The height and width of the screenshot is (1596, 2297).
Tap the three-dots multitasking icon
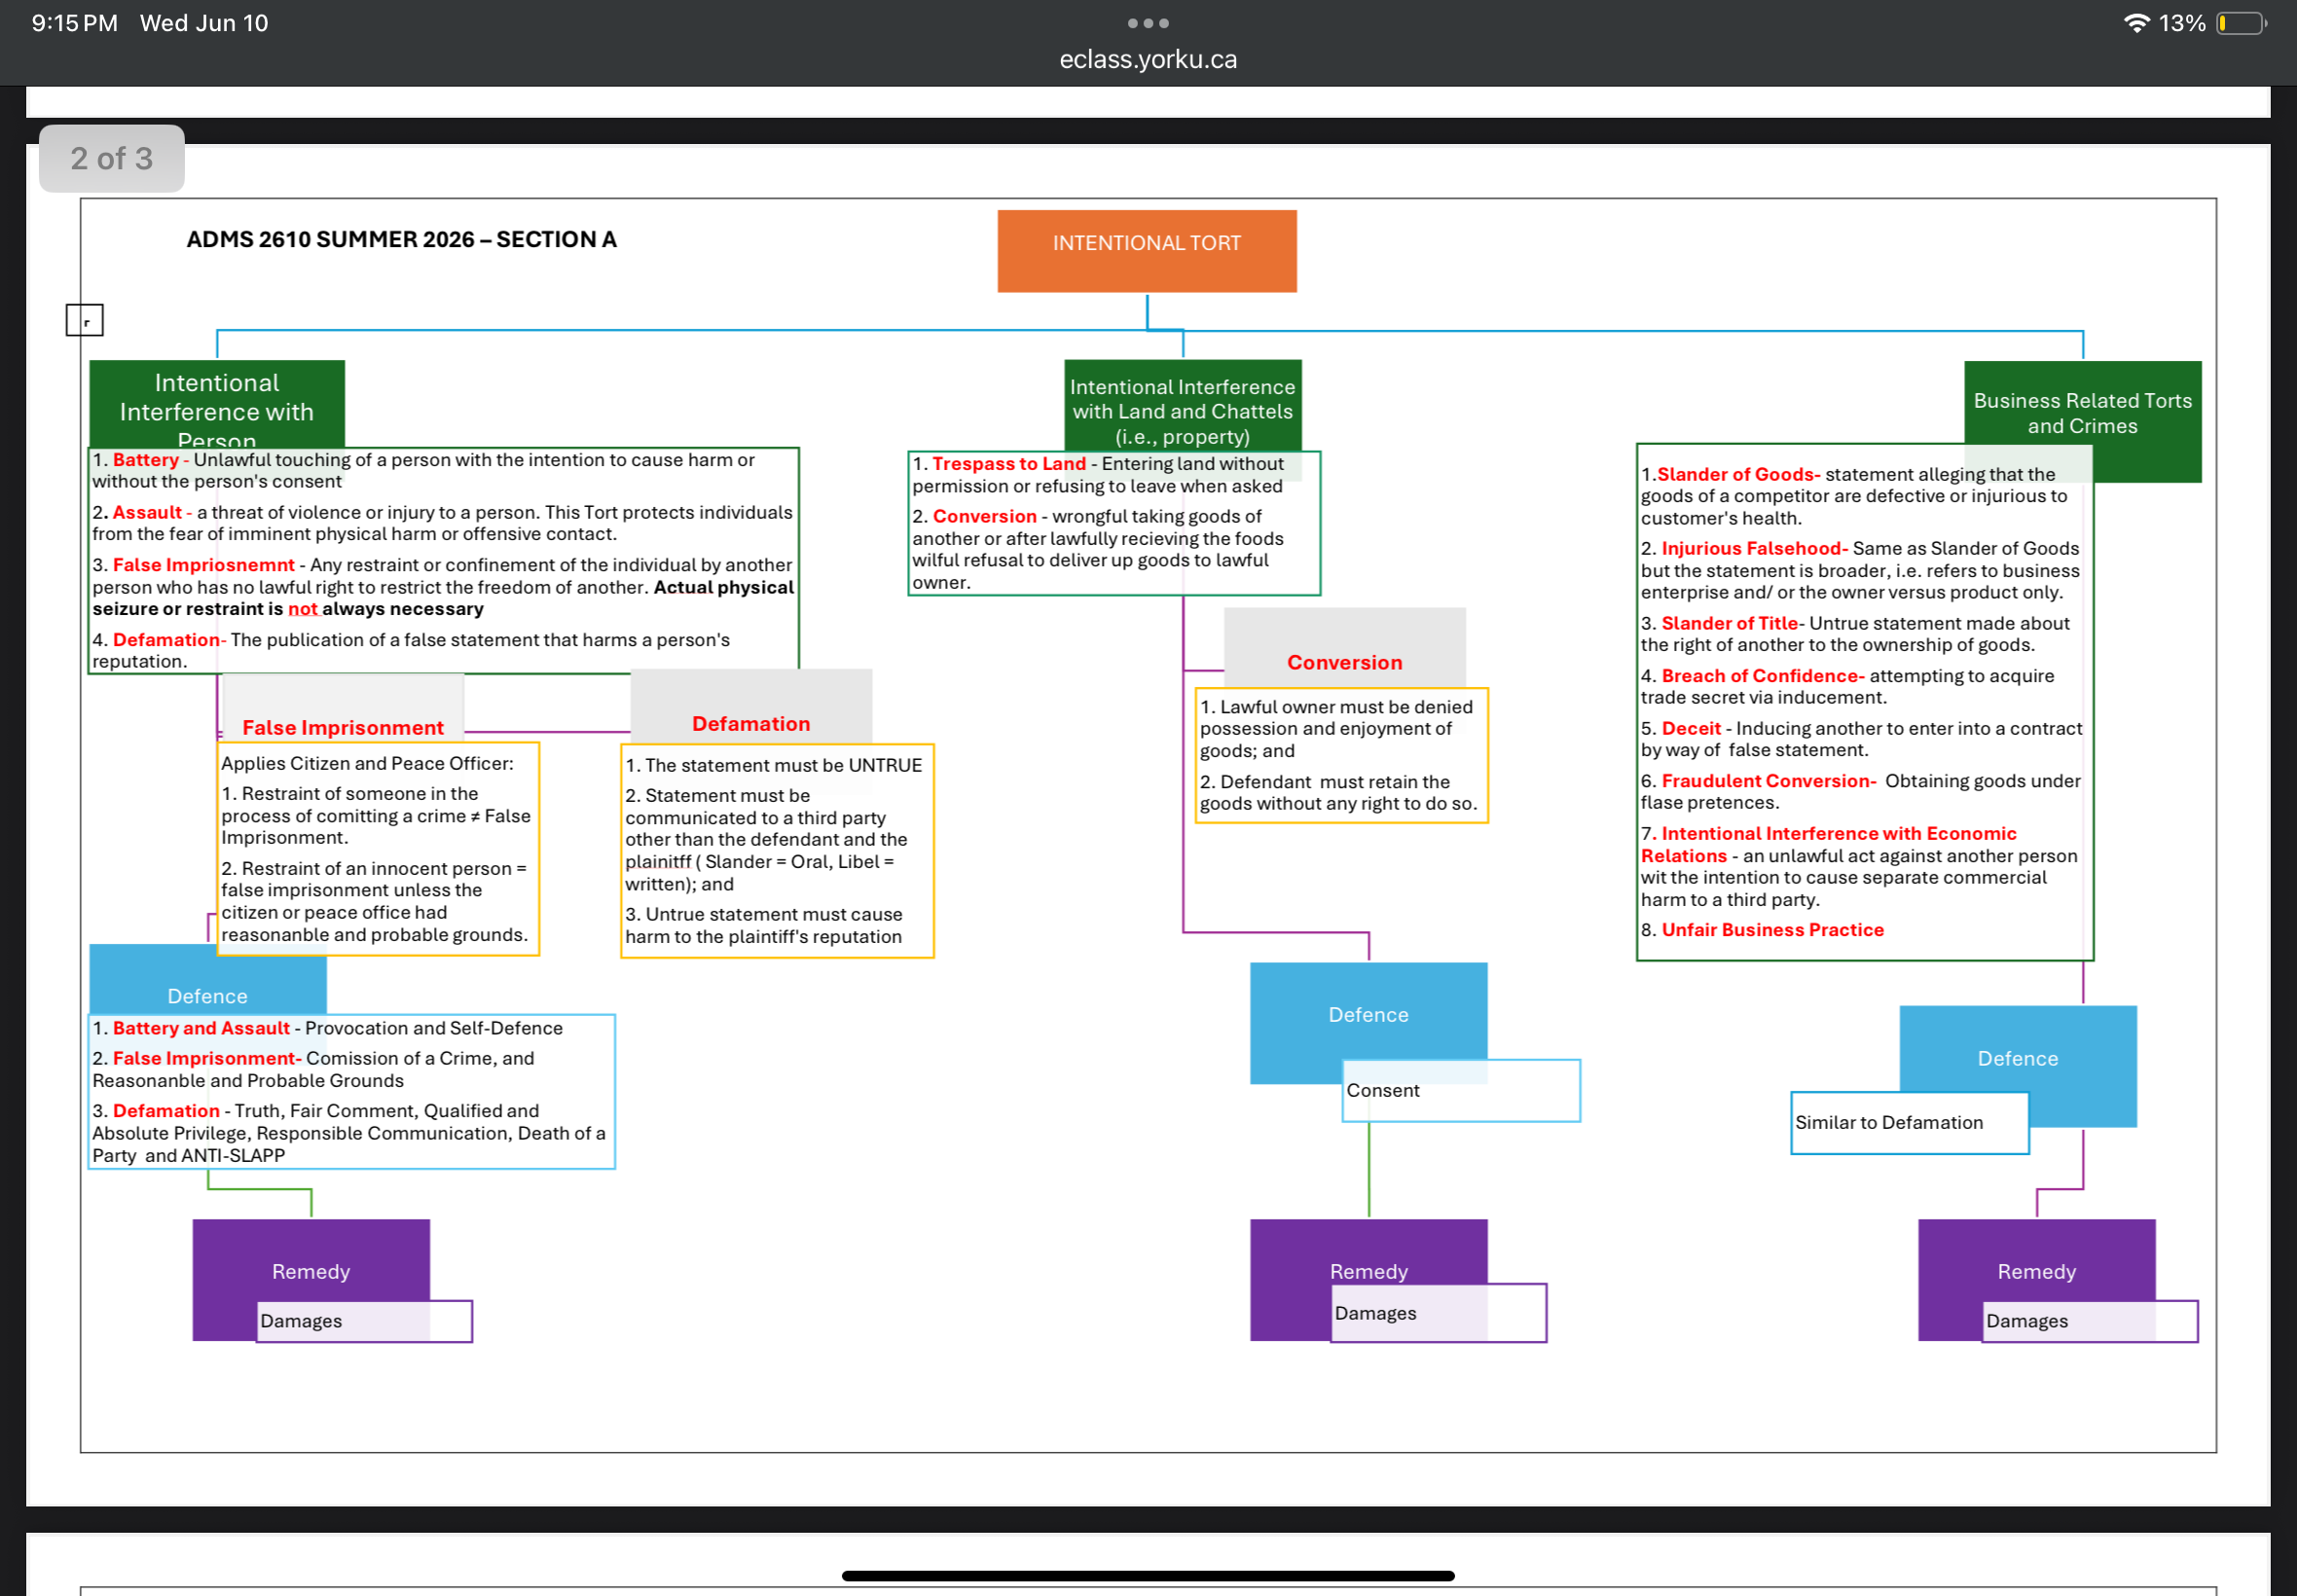coord(1148,23)
